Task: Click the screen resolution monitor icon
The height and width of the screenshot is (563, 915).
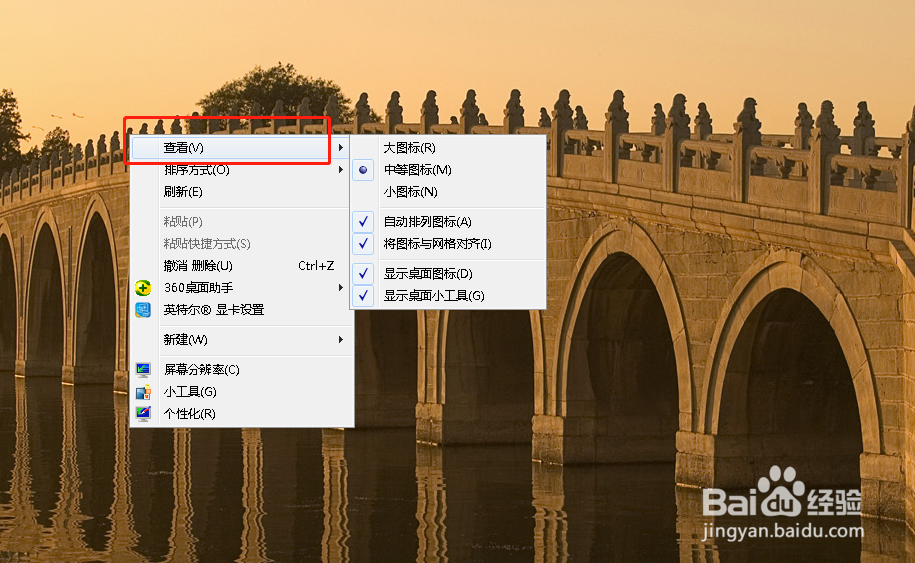Action: pyautogui.click(x=143, y=369)
